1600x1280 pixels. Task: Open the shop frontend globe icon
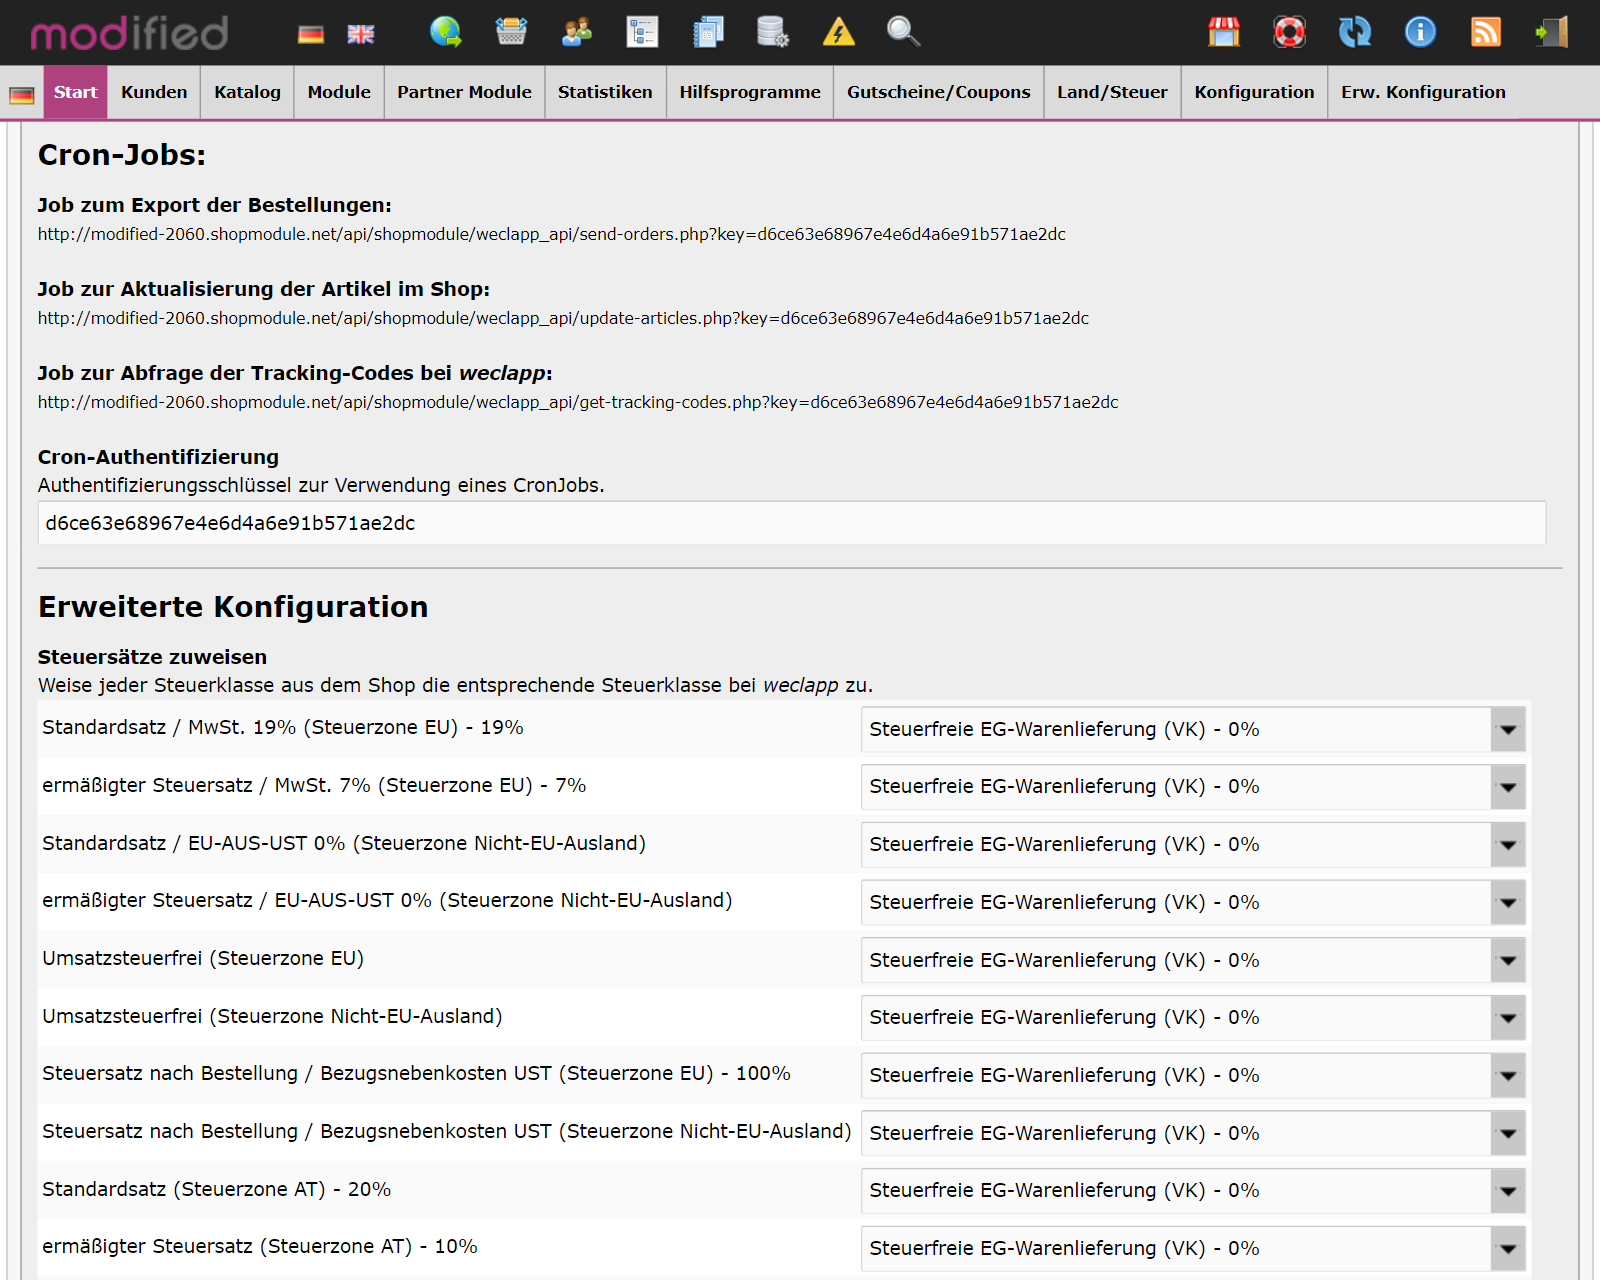tap(448, 32)
